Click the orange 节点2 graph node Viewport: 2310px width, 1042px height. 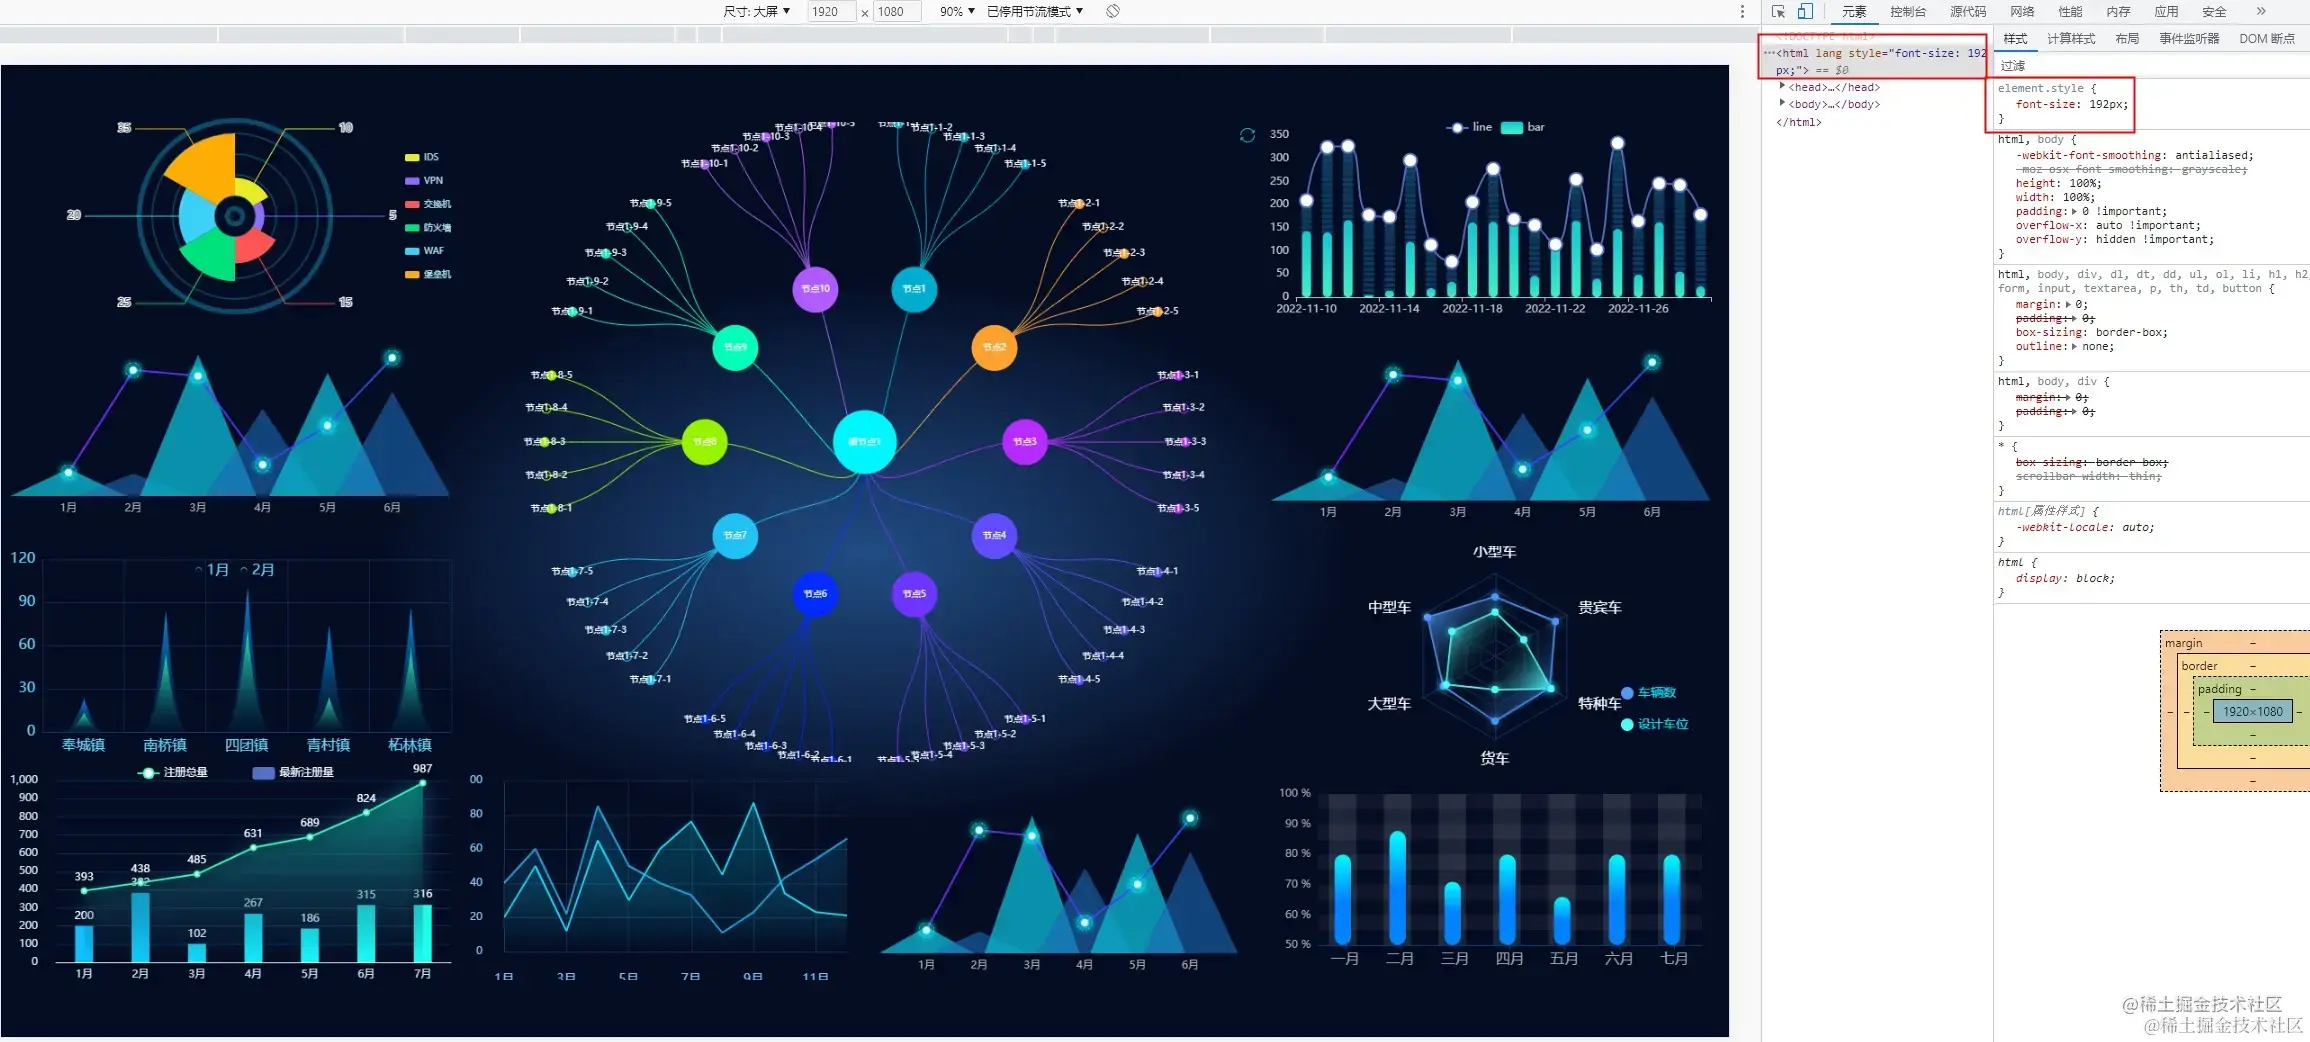tap(994, 347)
